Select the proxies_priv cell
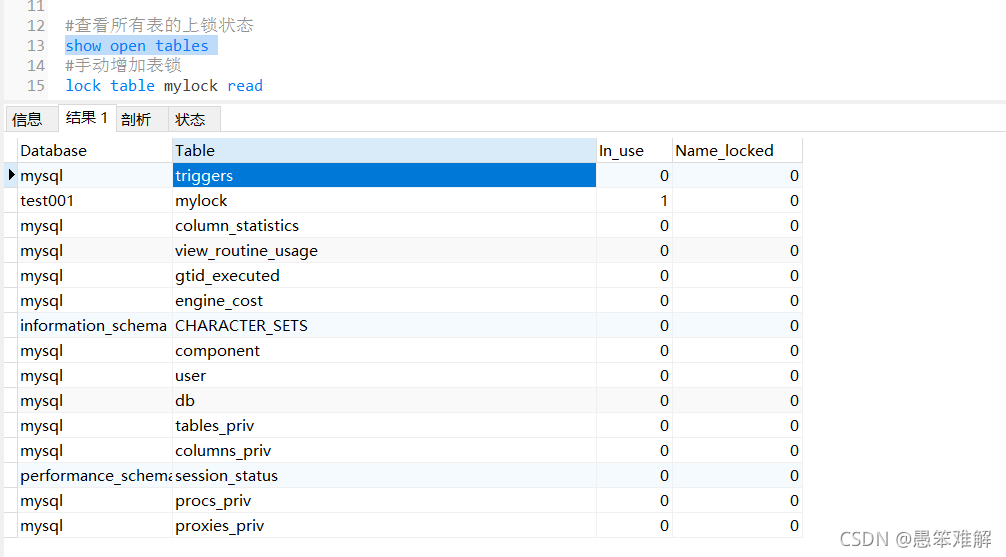The height and width of the screenshot is (557, 1006). (x=384, y=526)
